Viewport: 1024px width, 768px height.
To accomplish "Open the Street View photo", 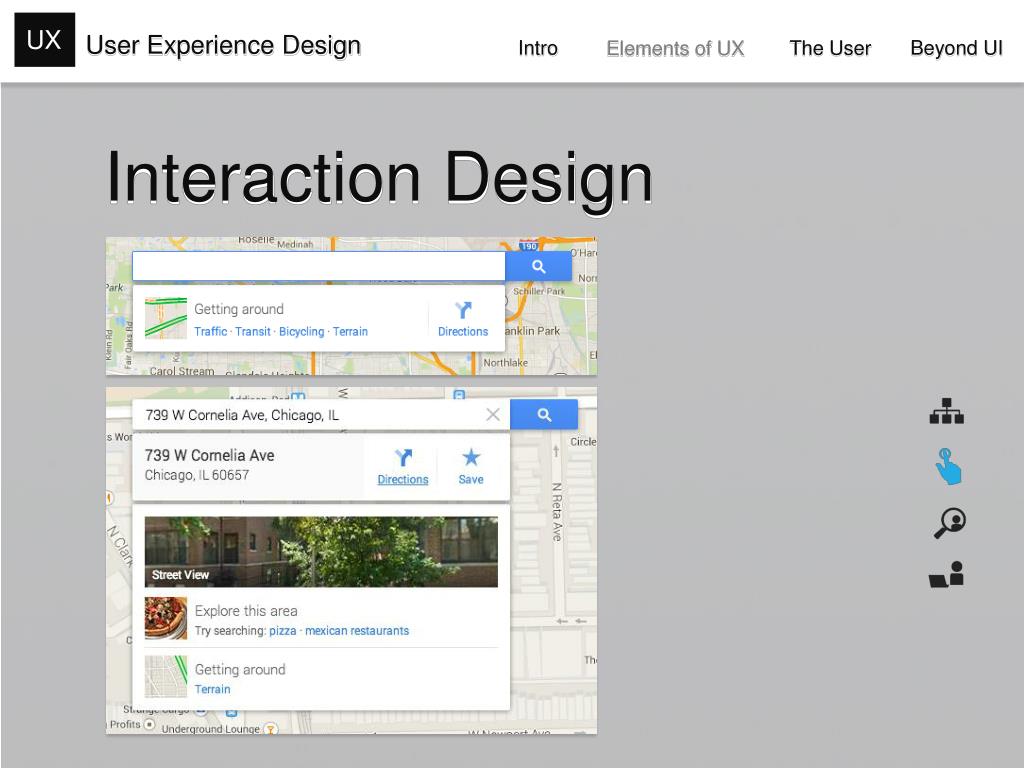I will coord(321,552).
